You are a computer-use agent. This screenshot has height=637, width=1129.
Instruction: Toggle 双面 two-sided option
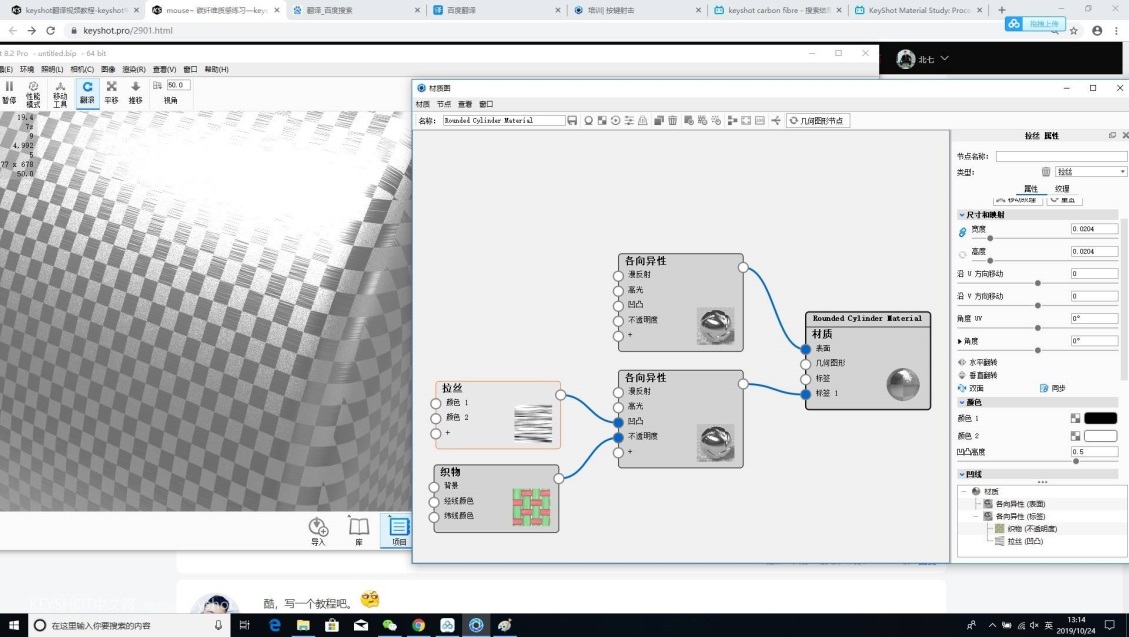(971, 388)
